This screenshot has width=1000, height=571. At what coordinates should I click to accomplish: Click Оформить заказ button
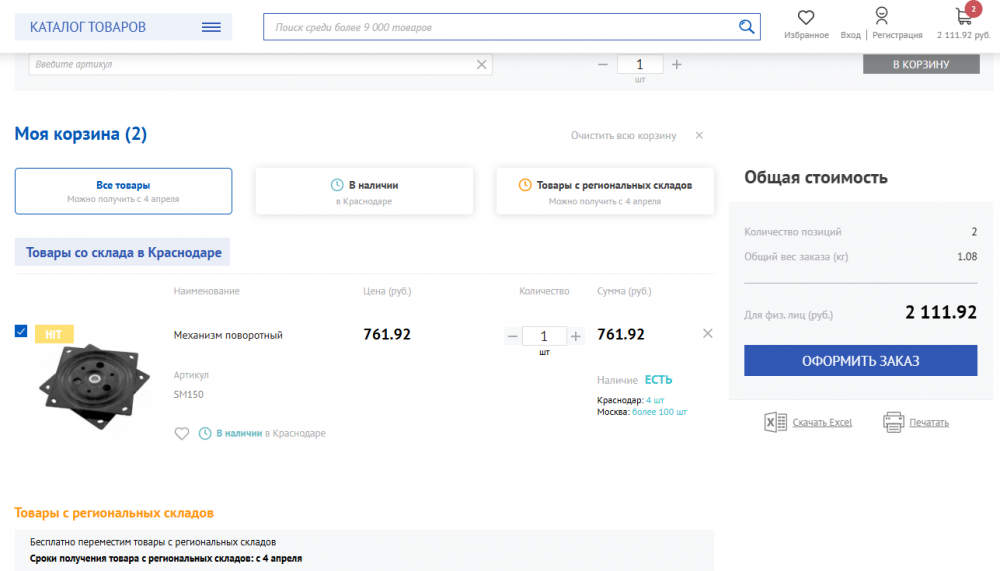[x=860, y=360]
